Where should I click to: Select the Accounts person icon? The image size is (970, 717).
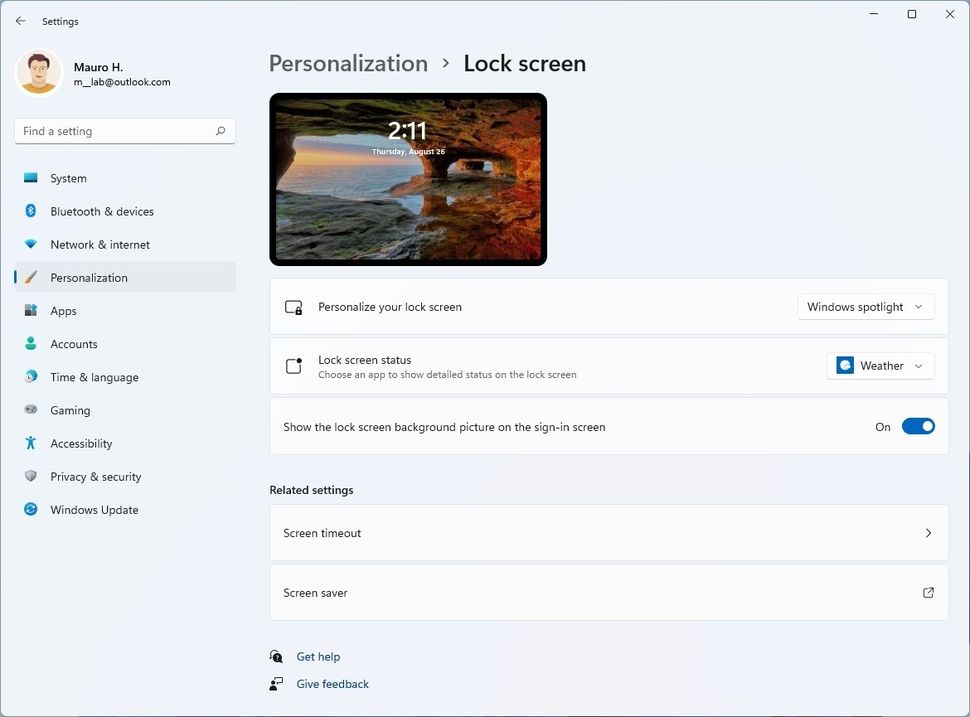[x=31, y=344]
